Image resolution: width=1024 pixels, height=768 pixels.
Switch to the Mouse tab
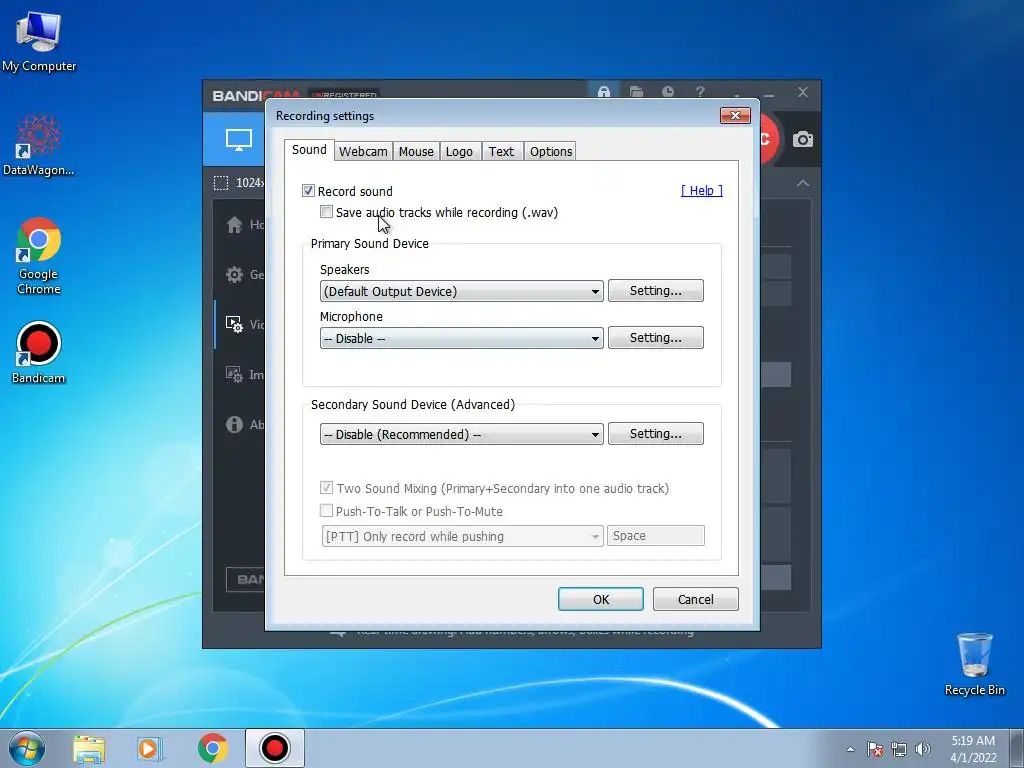(x=416, y=152)
